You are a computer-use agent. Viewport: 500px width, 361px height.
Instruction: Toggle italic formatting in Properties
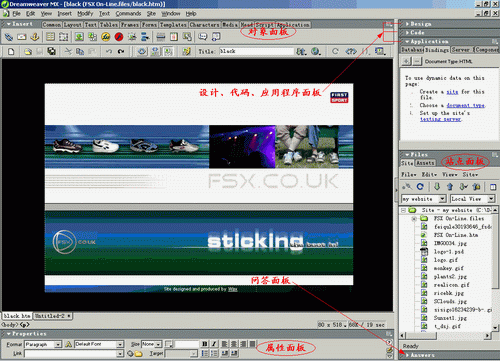click(214, 344)
